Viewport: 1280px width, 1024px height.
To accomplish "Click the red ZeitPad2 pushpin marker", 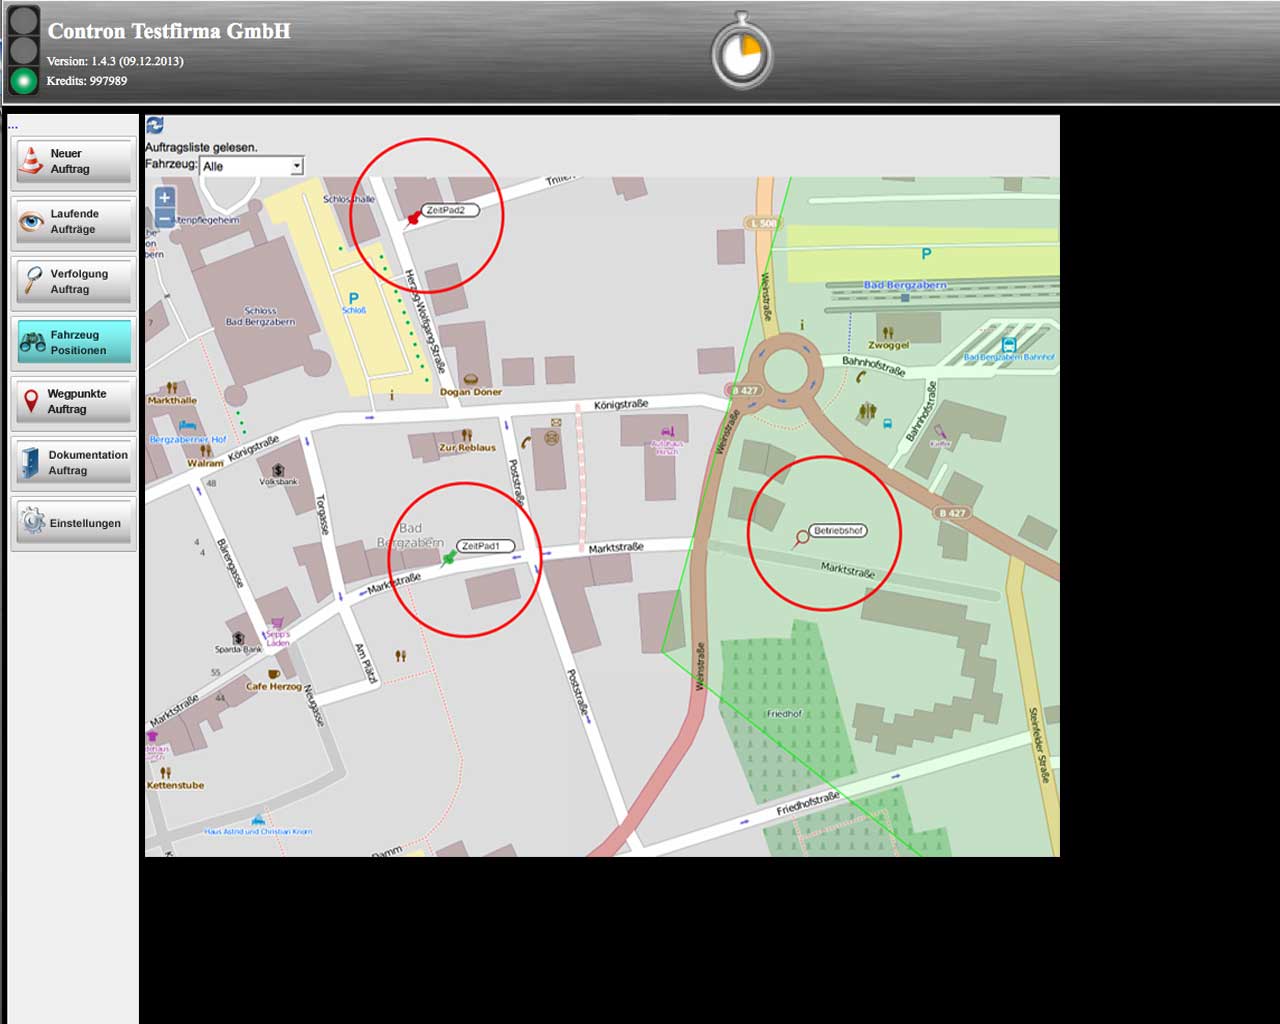I will click(x=414, y=217).
